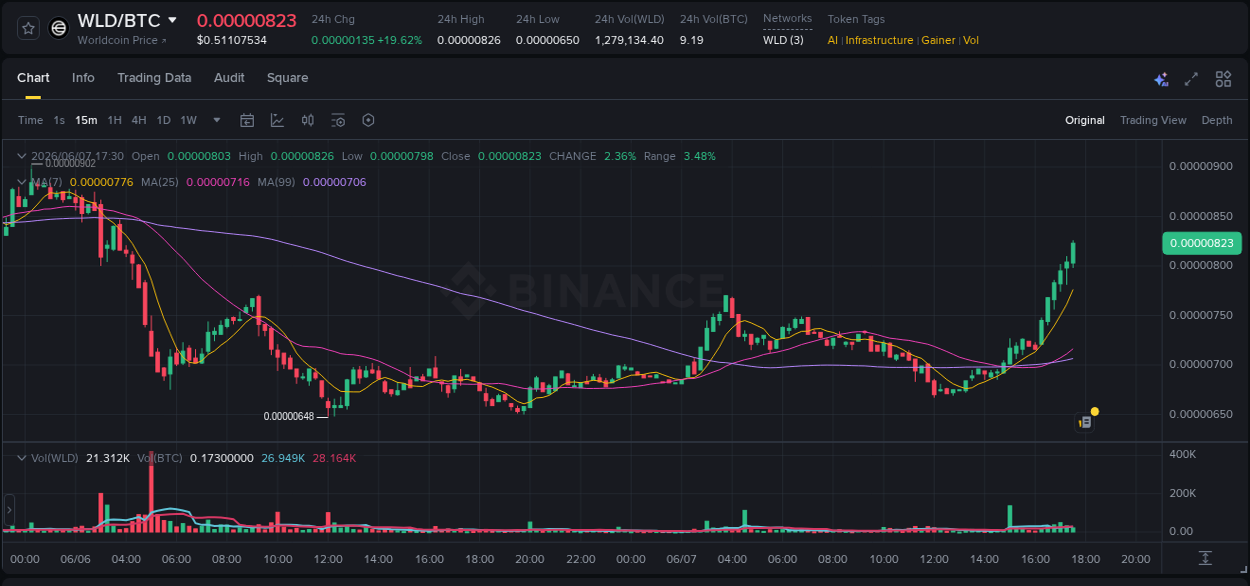This screenshot has height=586, width=1250.
Task: Click the CHANGE value 2.36%
Action: [x=620, y=156]
